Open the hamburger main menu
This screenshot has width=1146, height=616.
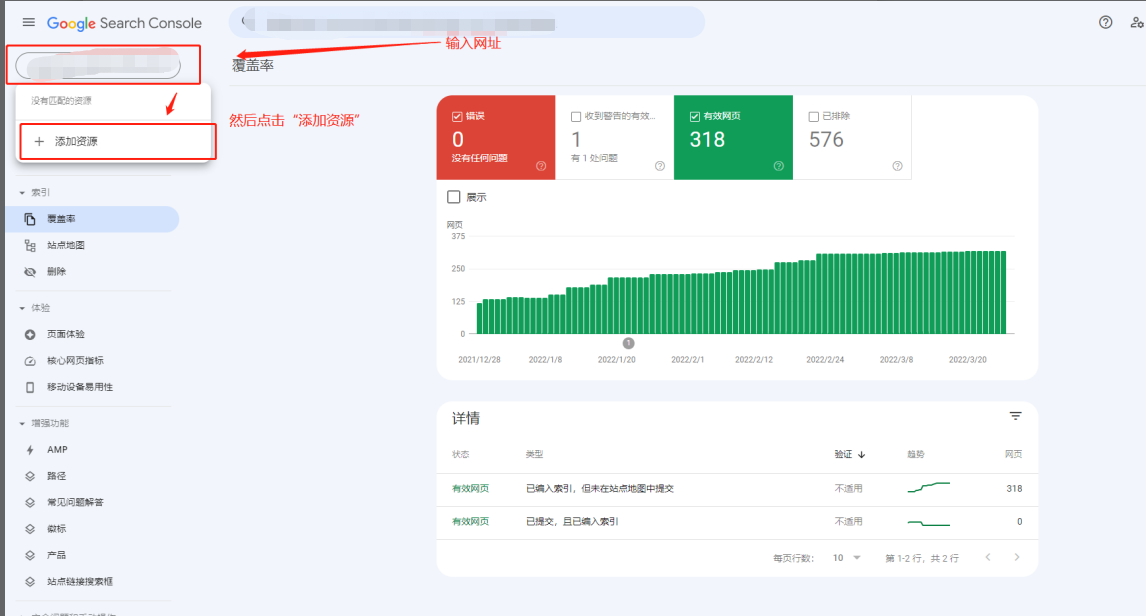click(x=28, y=22)
